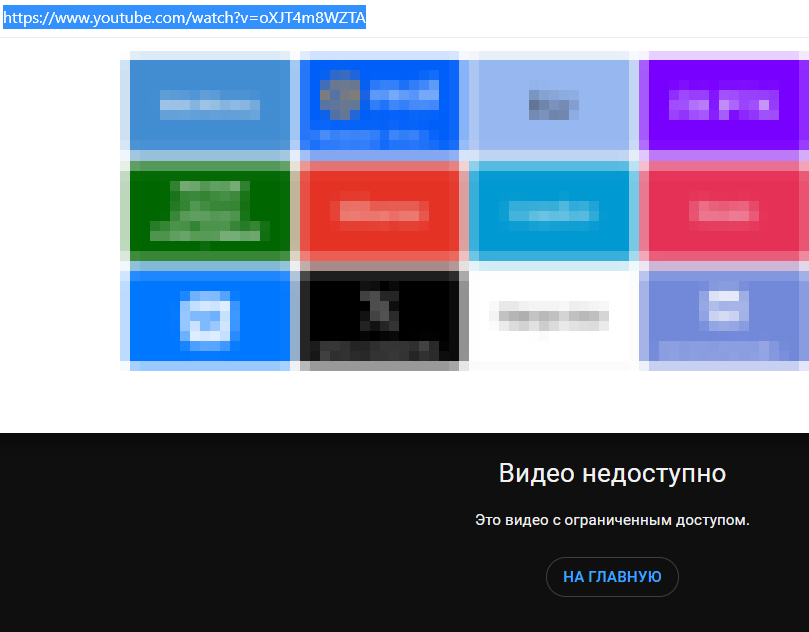This screenshot has height=632, width=809.
Task: Click the white square icon on the blue tile
Action: 209,316
